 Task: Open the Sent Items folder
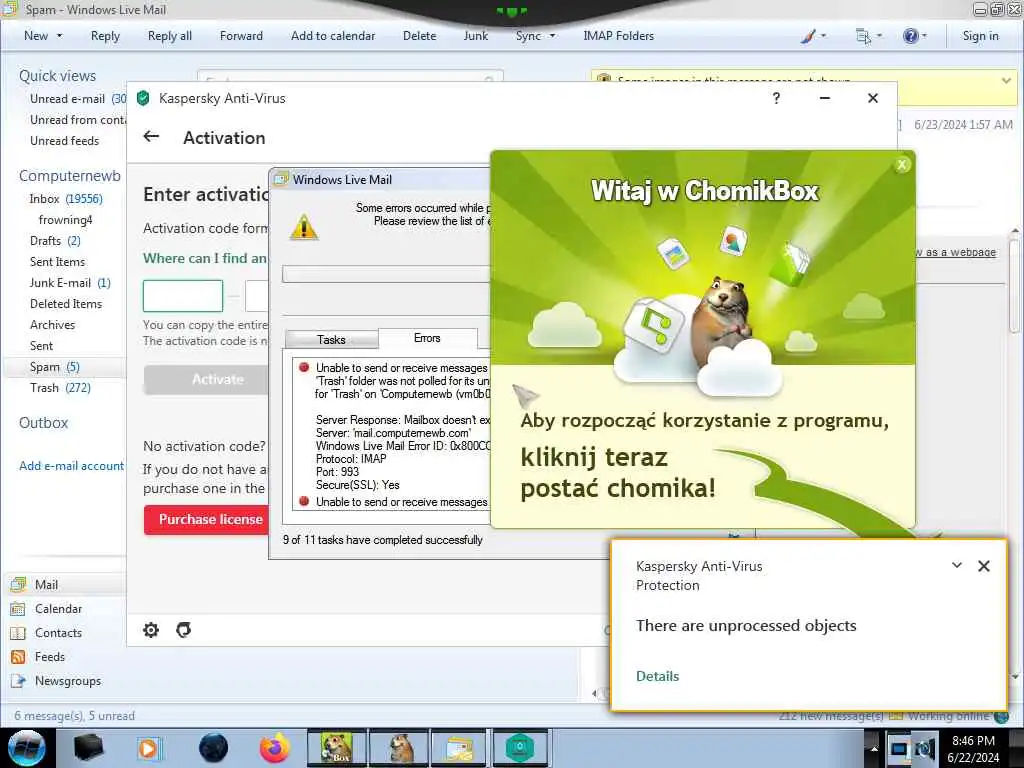tap(57, 262)
